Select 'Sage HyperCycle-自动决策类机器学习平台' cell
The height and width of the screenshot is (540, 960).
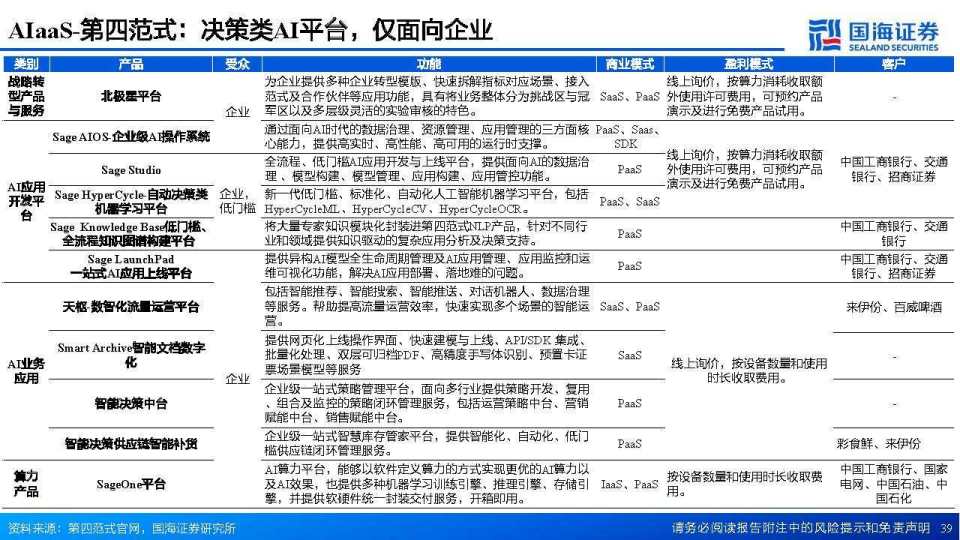coord(130,201)
